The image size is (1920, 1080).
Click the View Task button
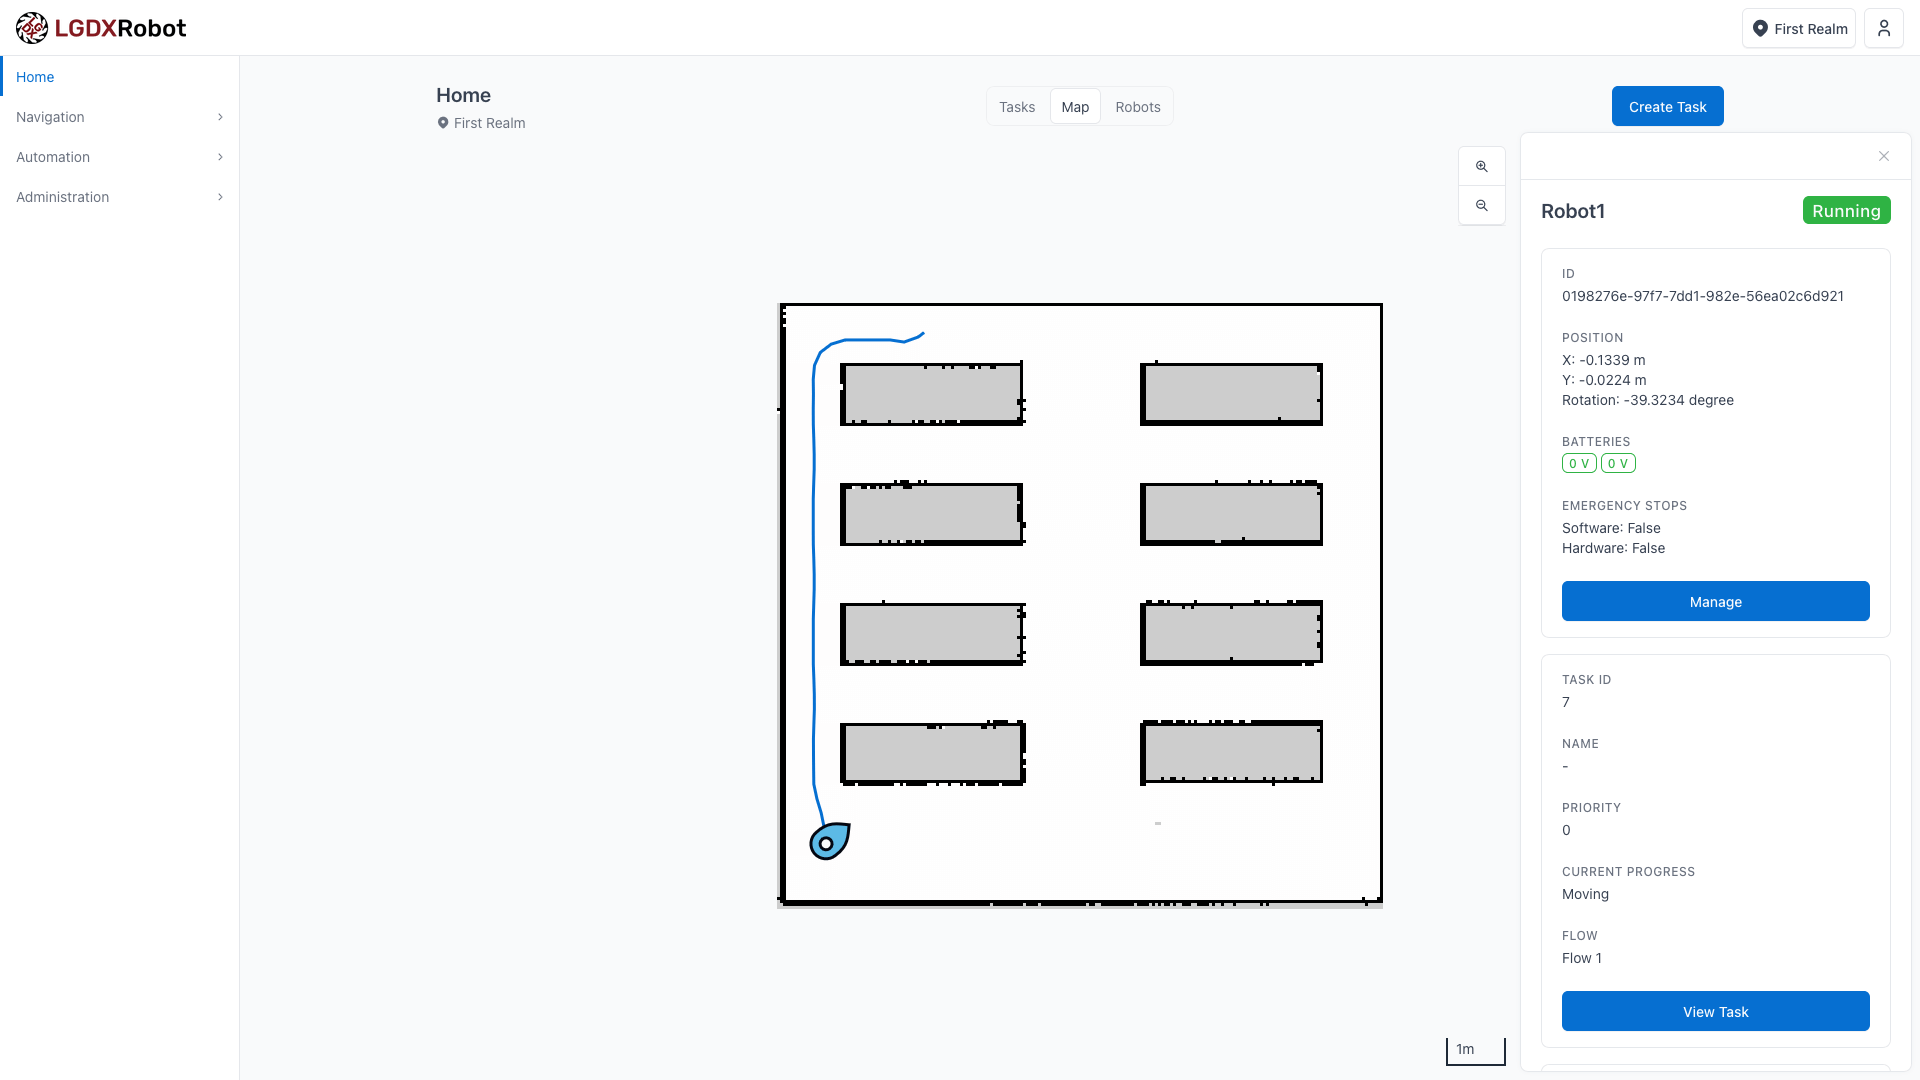(x=1715, y=1011)
